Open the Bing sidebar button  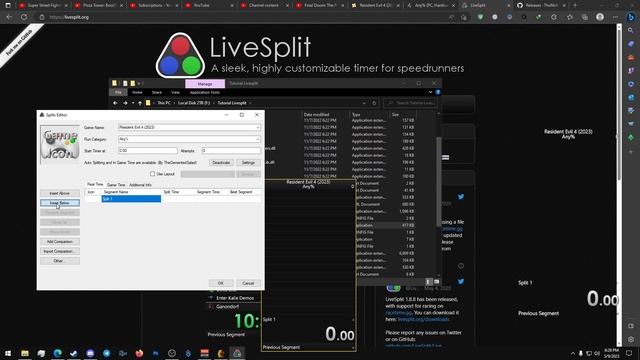click(631, 17)
